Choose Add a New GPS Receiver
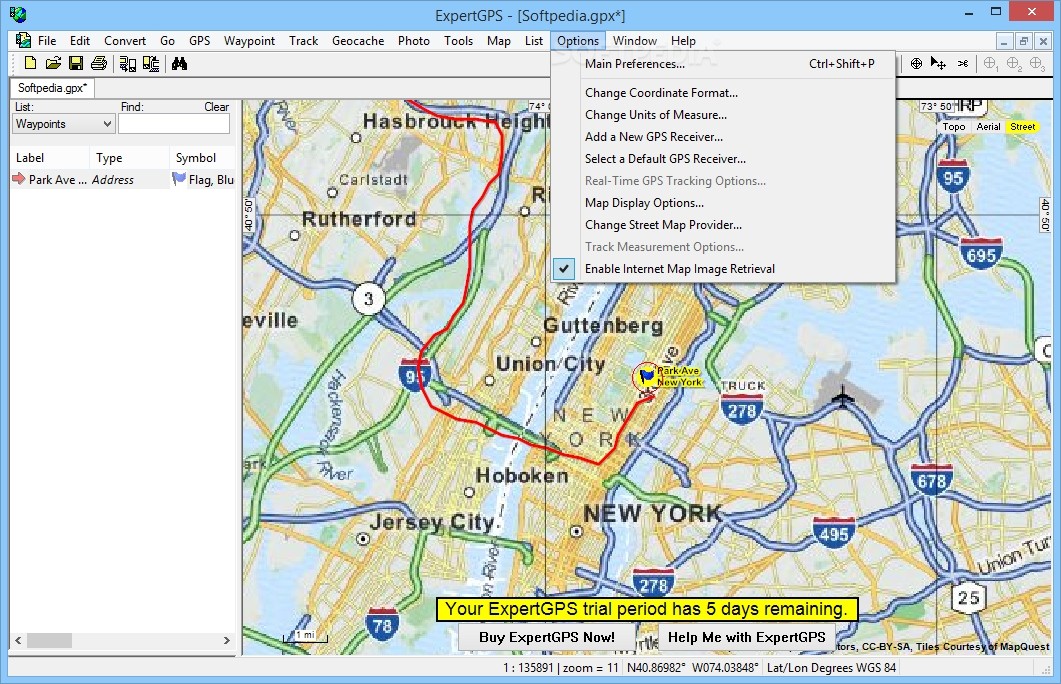Image resolution: width=1061 pixels, height=684 pixels. coord(723,137)
